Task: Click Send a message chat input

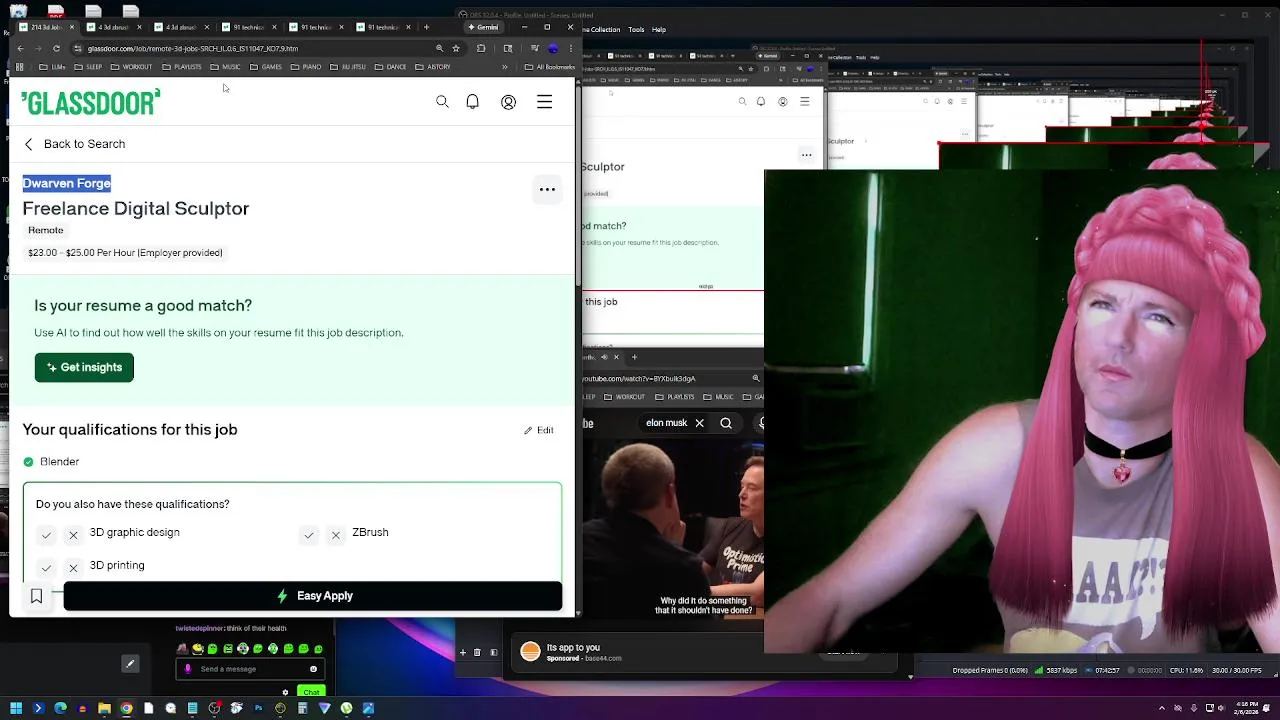Action: tap(250, 669)
